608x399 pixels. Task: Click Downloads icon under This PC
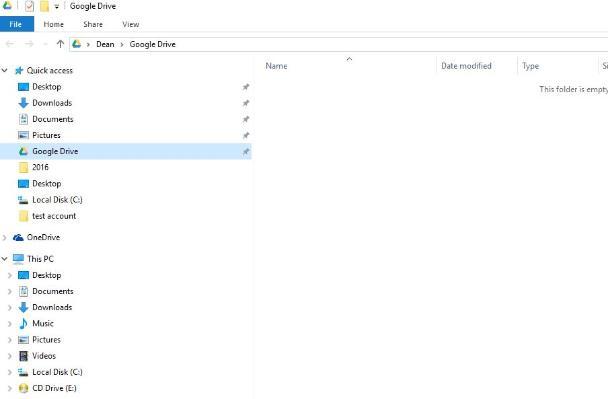coord(23,307)
